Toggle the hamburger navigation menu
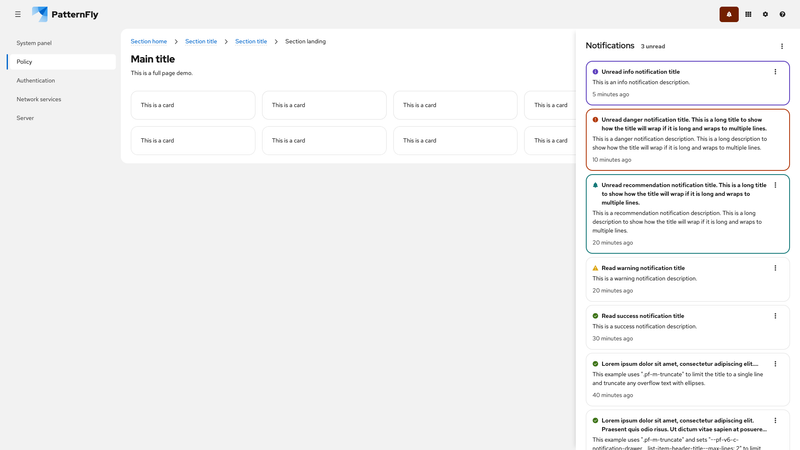 click(18, 14)
